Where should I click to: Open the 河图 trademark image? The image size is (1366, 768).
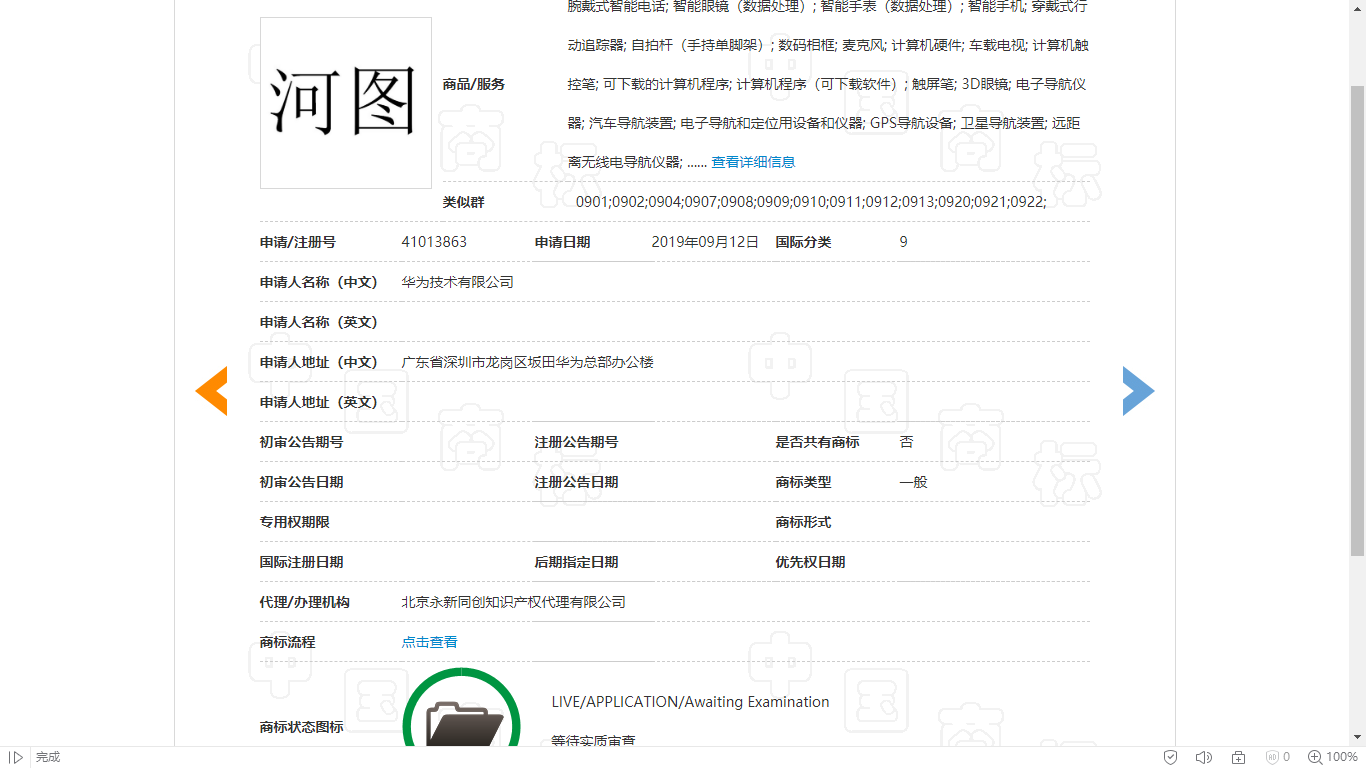click(346, 103)
